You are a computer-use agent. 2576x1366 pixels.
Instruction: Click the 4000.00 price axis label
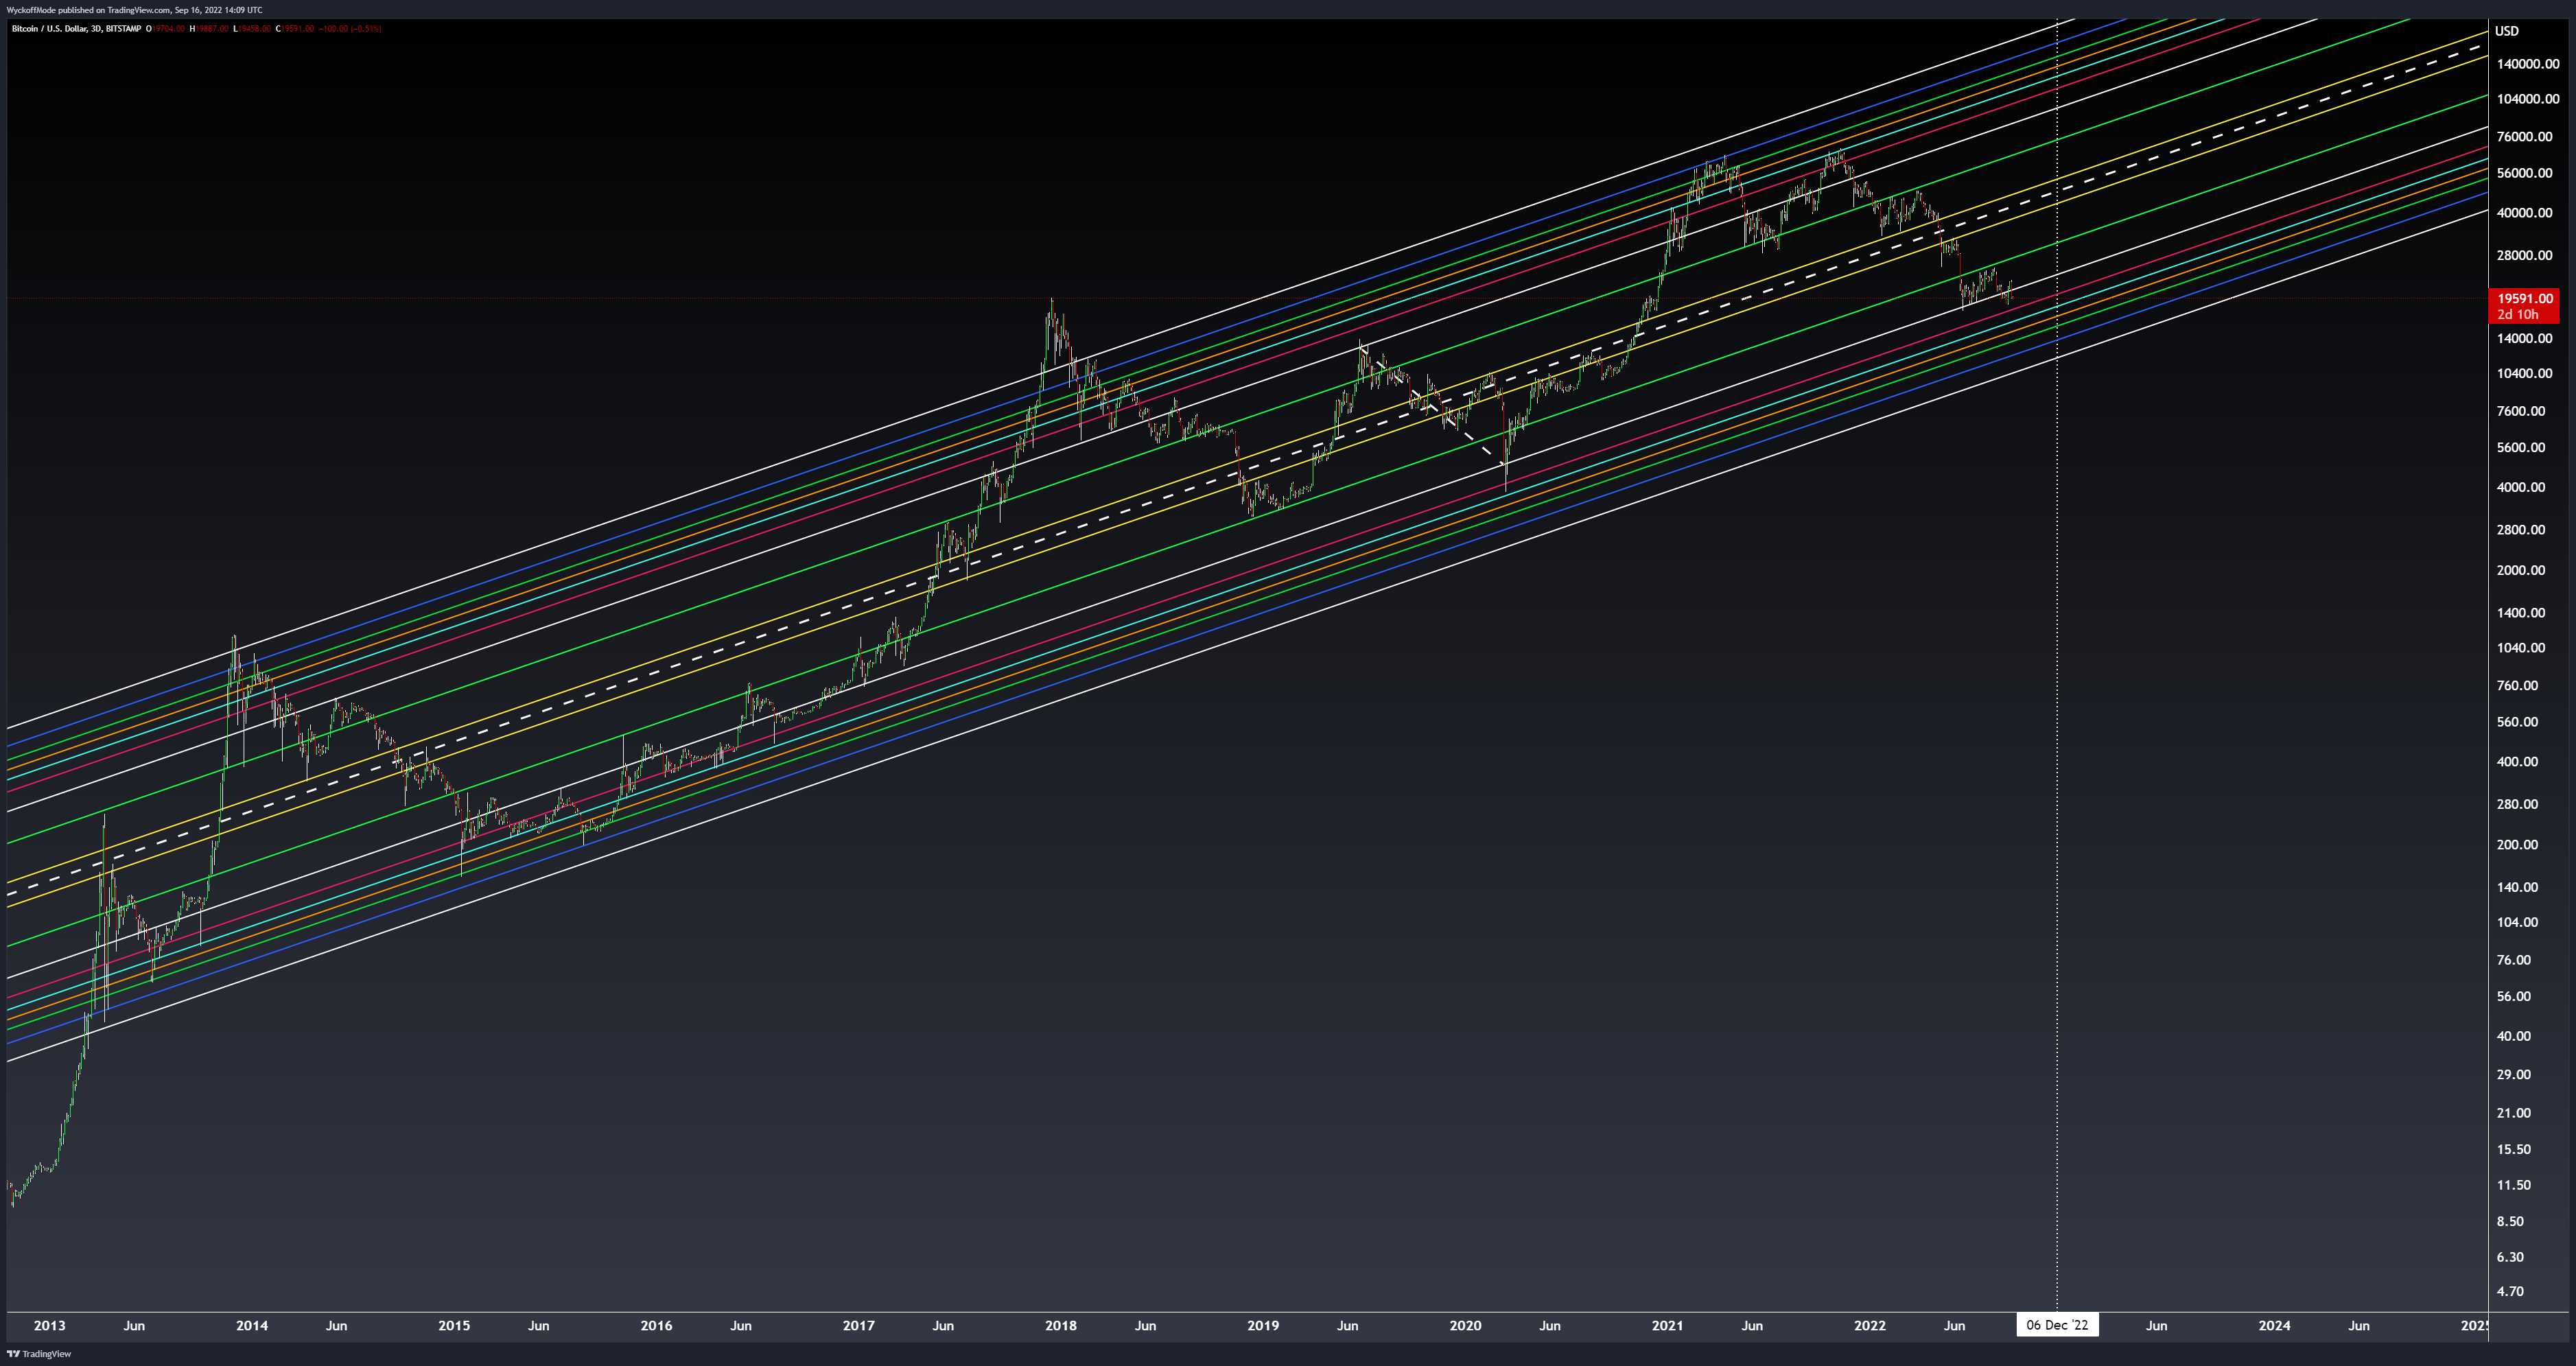[2521, 488]
